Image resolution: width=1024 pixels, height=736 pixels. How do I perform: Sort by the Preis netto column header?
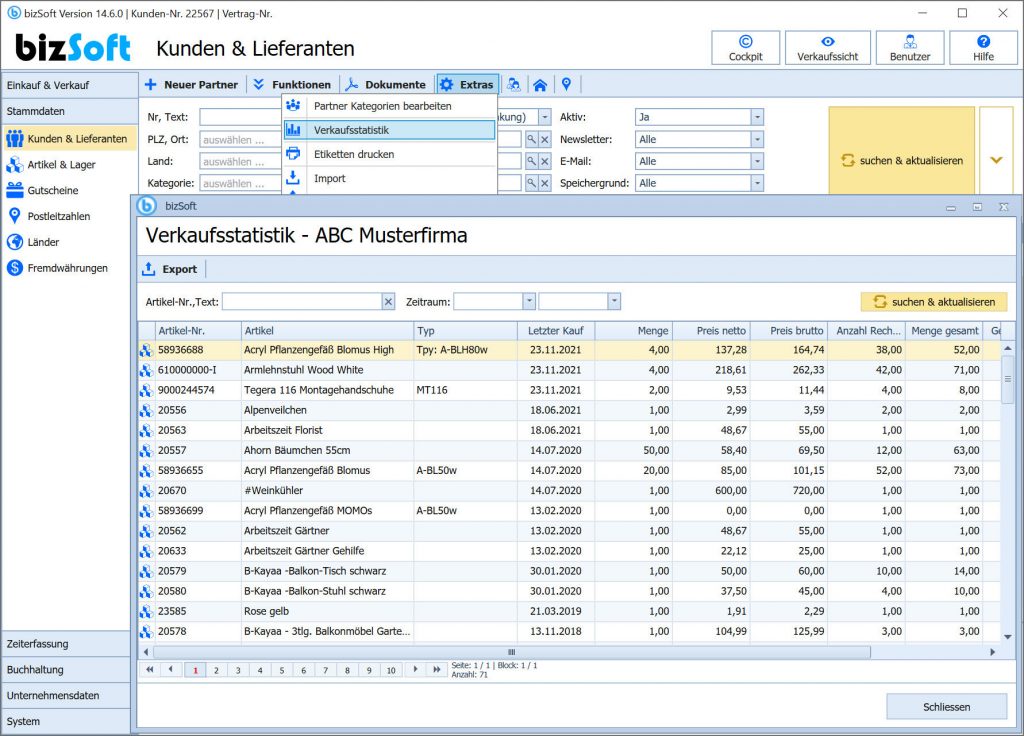pos(711,330)
